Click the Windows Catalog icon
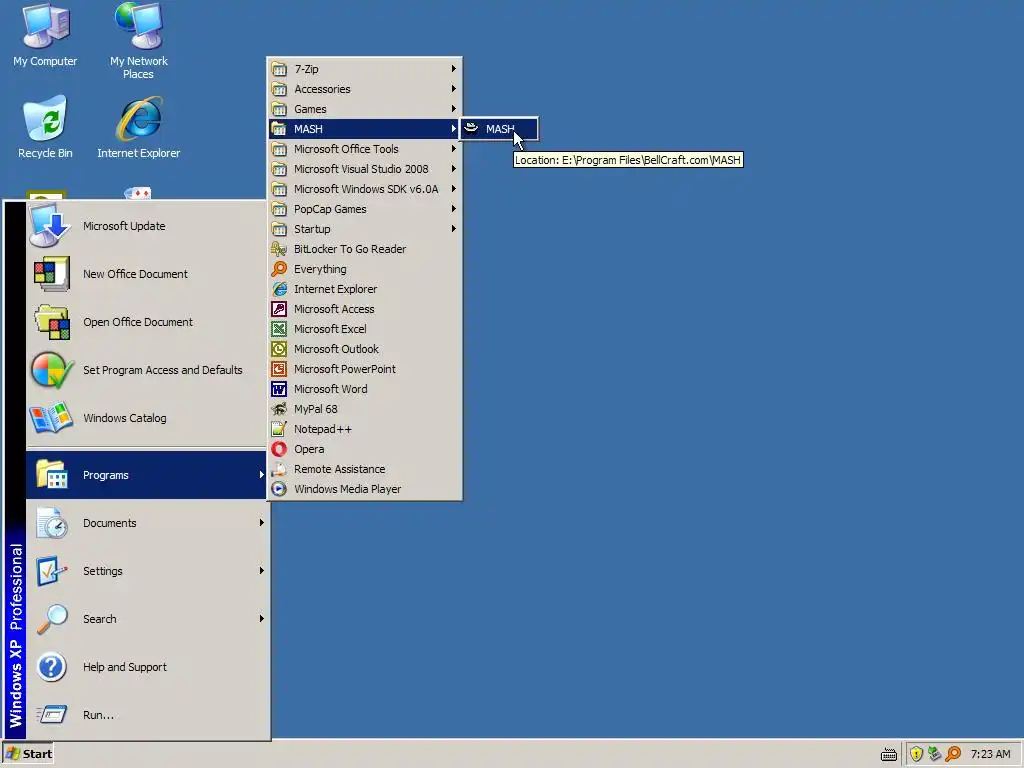Screen dimensions: 1024x768 pyautogui.click(x=51, y=418)
